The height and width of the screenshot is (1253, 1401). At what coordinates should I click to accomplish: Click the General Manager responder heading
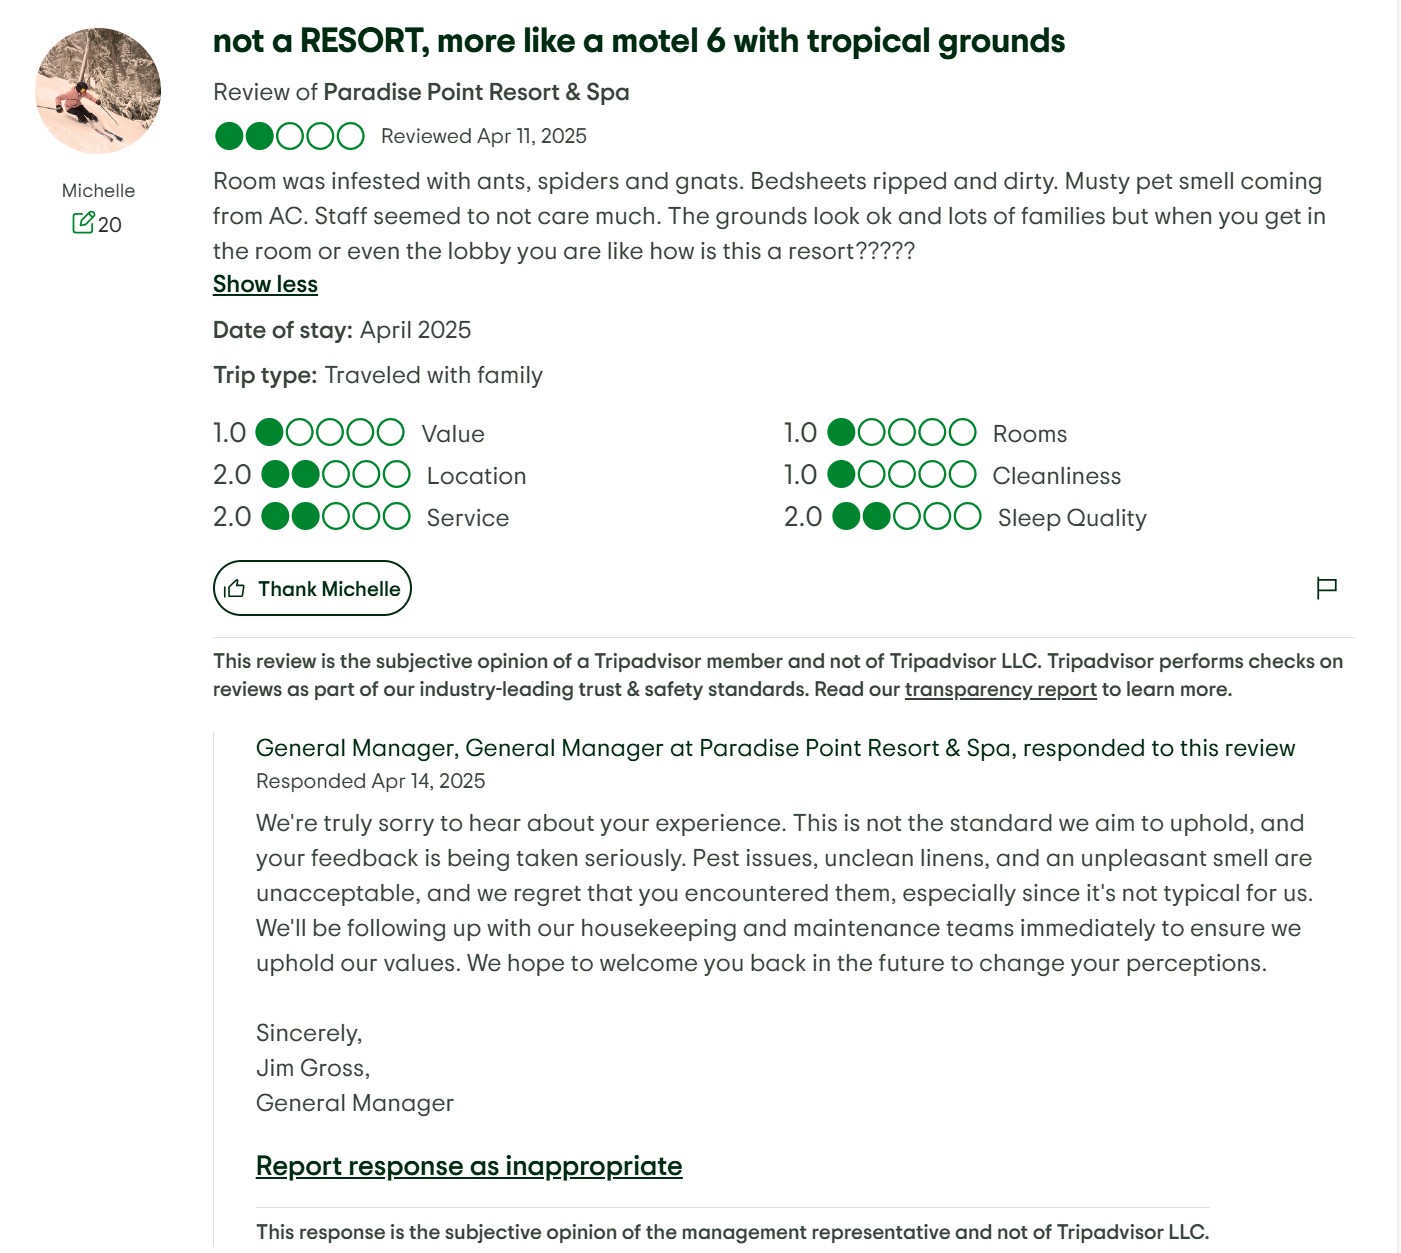[775, 748]
